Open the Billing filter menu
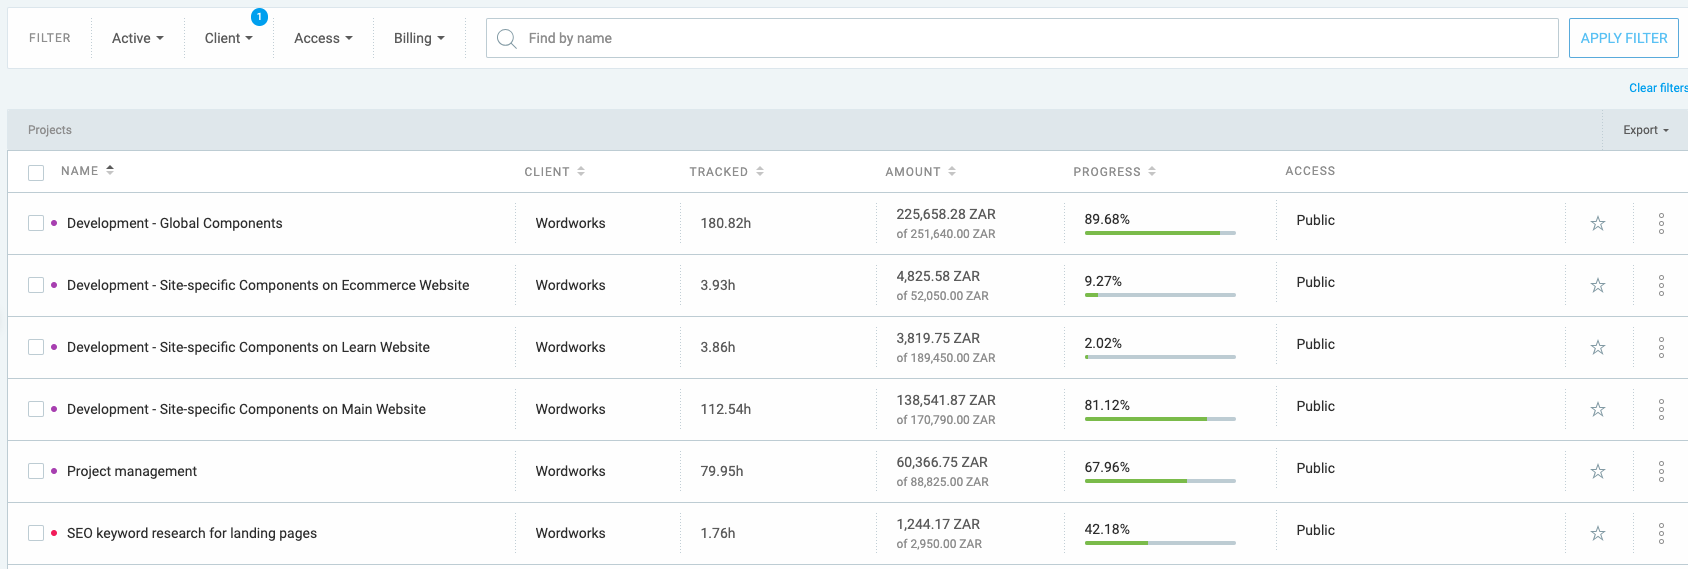 418,38
